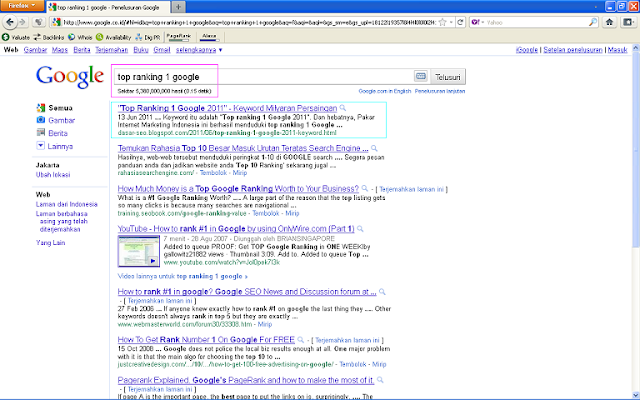640x400 pixels.
Task: Click Terjemahkan laman ini beside How To Get Rank result
Action: click(x=347, y=340)
